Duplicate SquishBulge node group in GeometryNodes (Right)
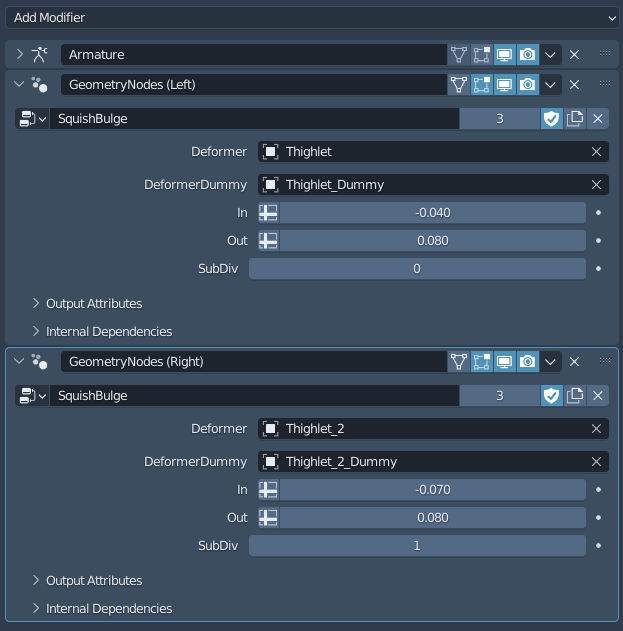The image size is (623, 631). coord(575,396)
